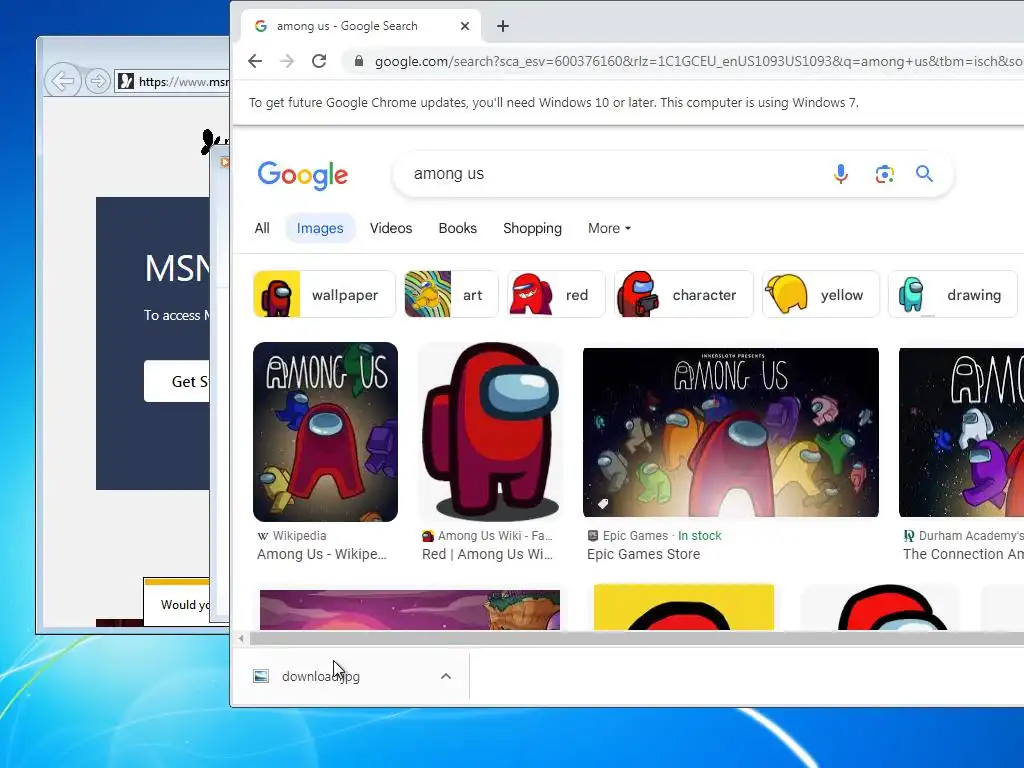Open the Among Us - Wikipedia link
Image resolution: width=1024 pixels, height=768 pixels.
point(322,554)
